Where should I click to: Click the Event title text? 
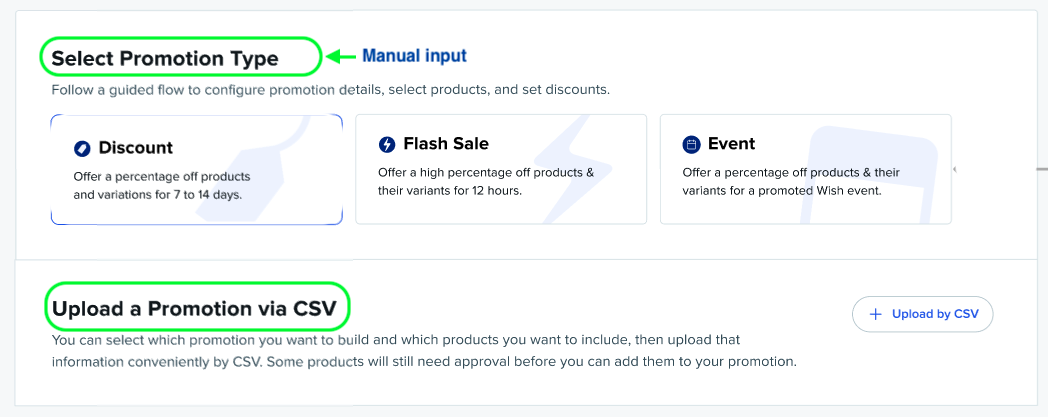pos(731,144)
